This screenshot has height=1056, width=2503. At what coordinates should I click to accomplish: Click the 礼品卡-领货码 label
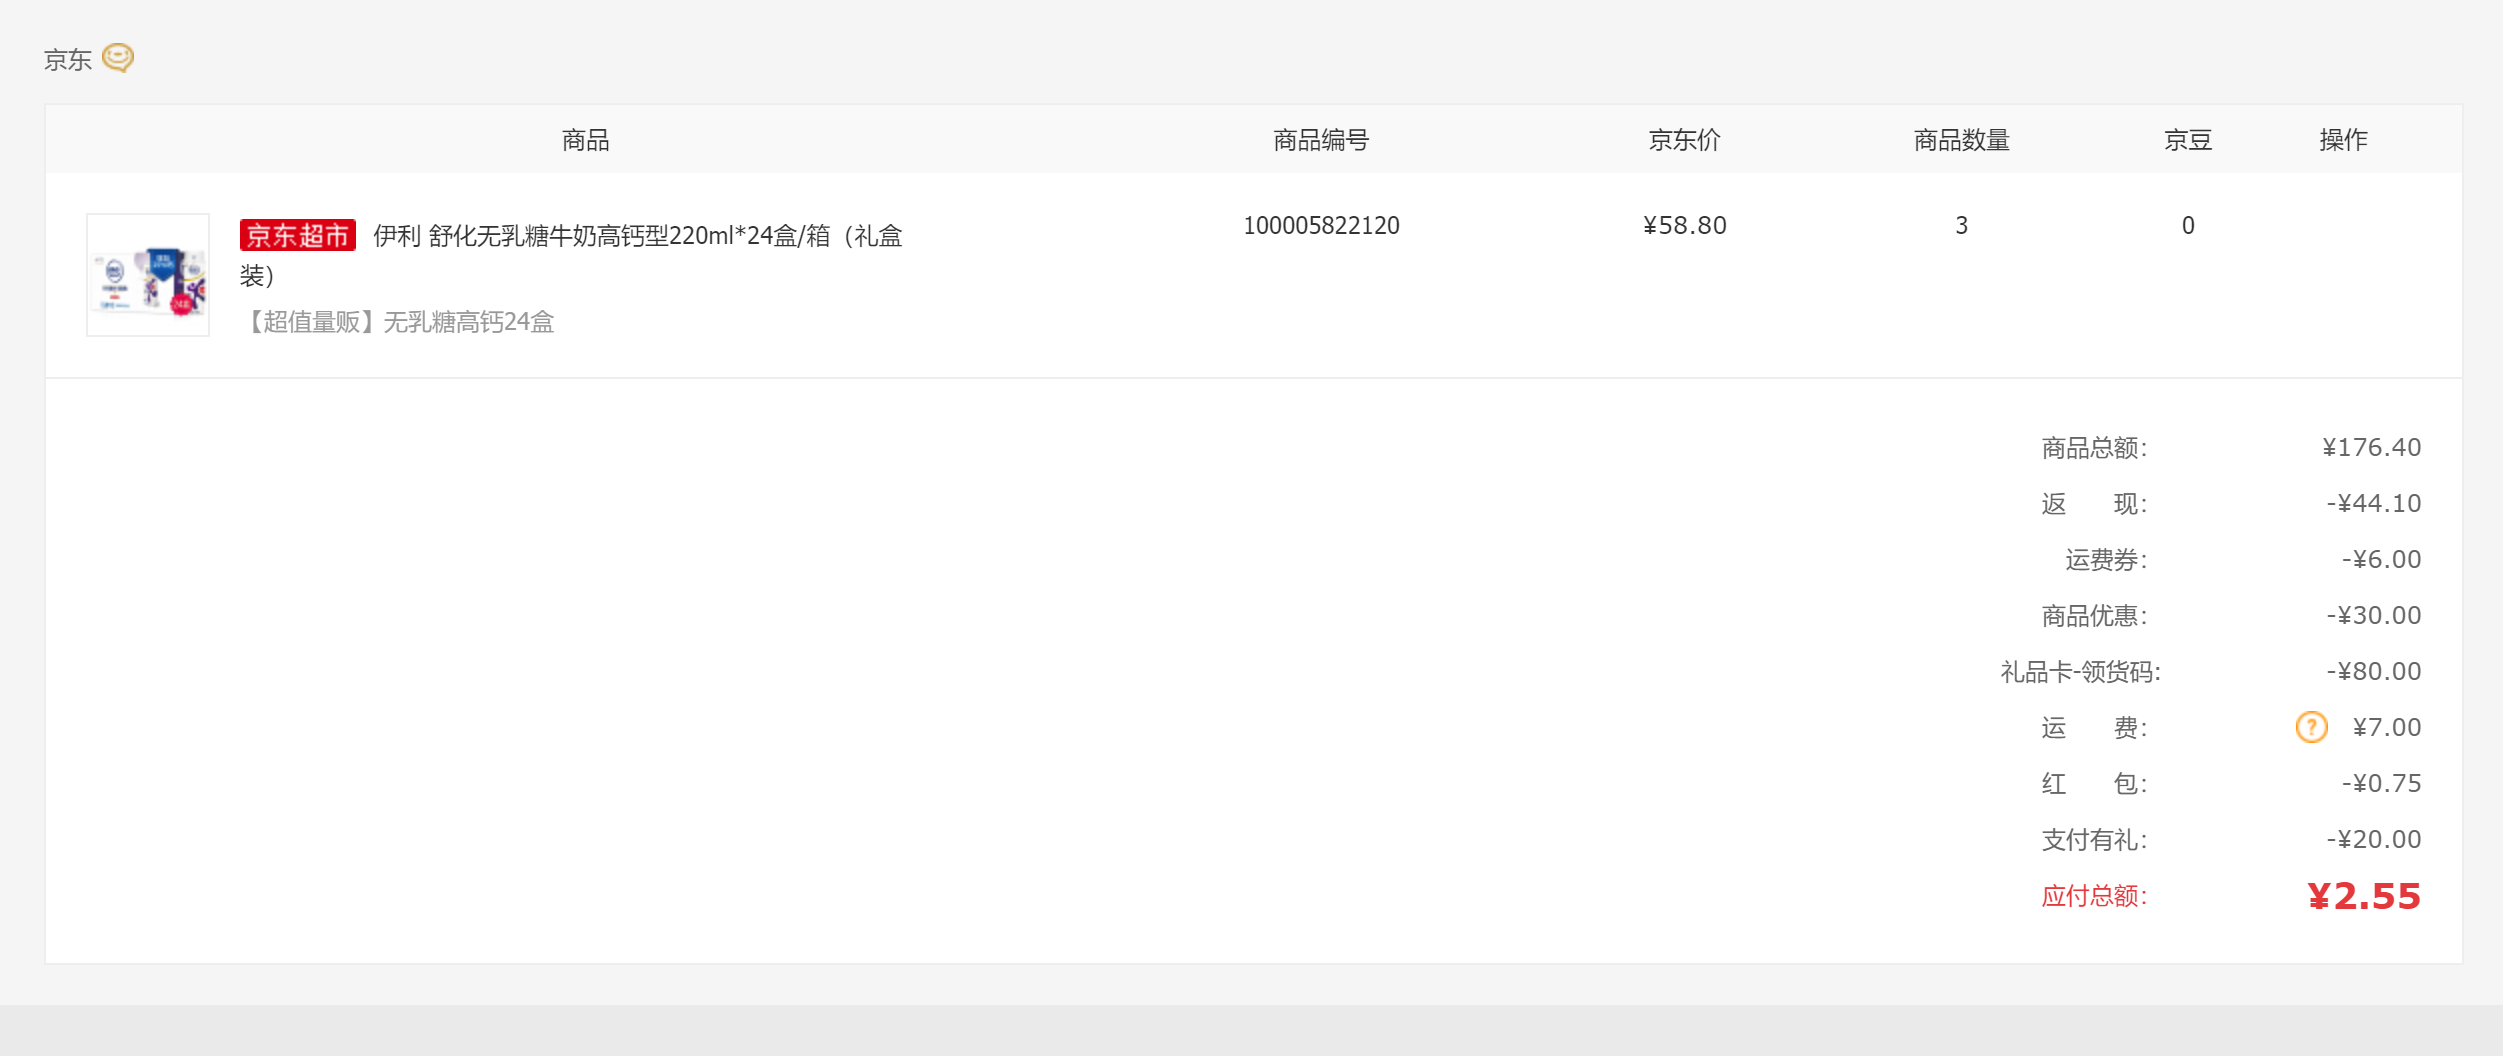coord(2080,671)
